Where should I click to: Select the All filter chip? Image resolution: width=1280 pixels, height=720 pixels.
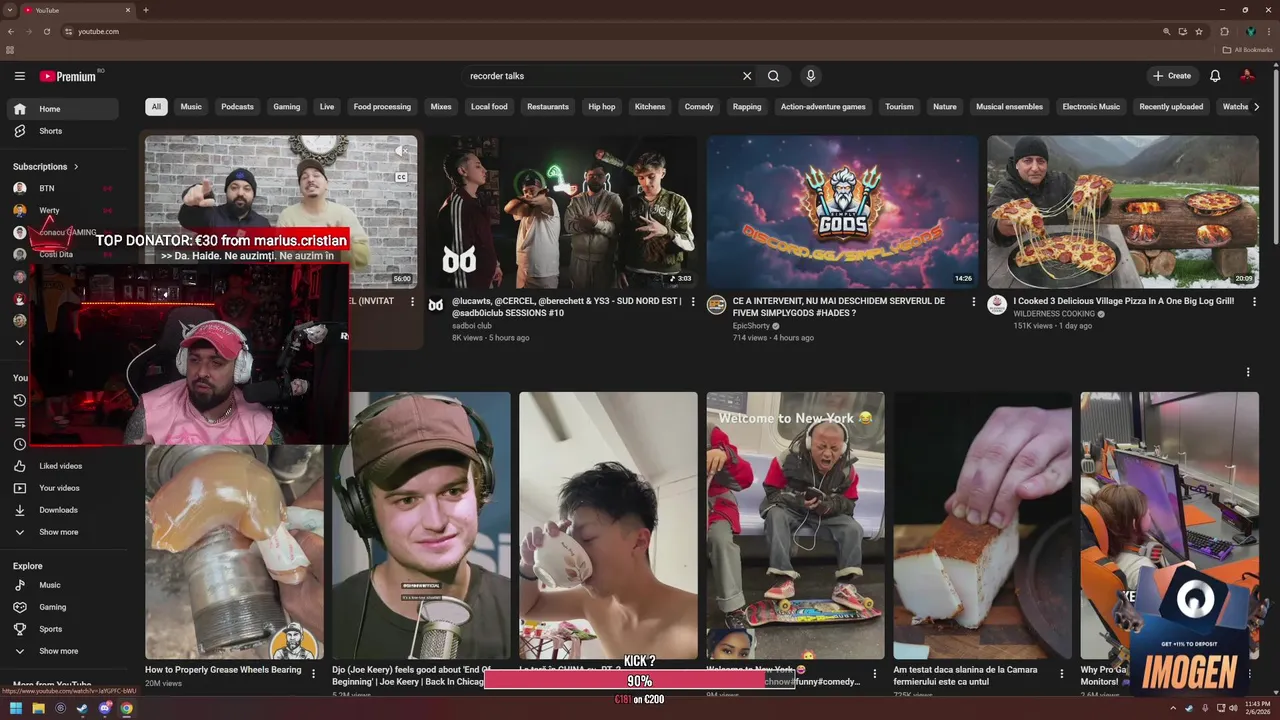click(156, 107)
